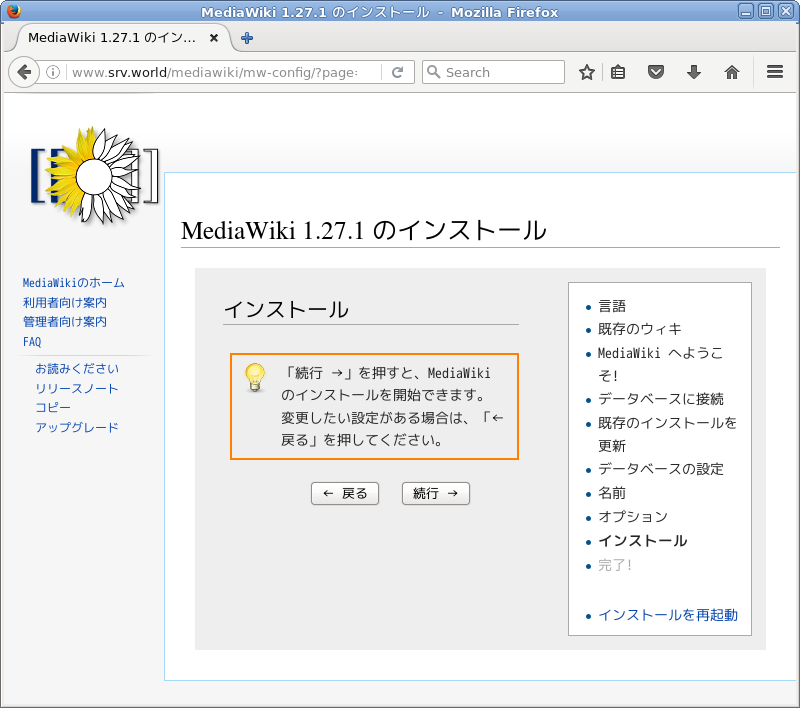Click the 言語 step in the list
This screenshot has height=708, width=800.
[x=612, y=306]
